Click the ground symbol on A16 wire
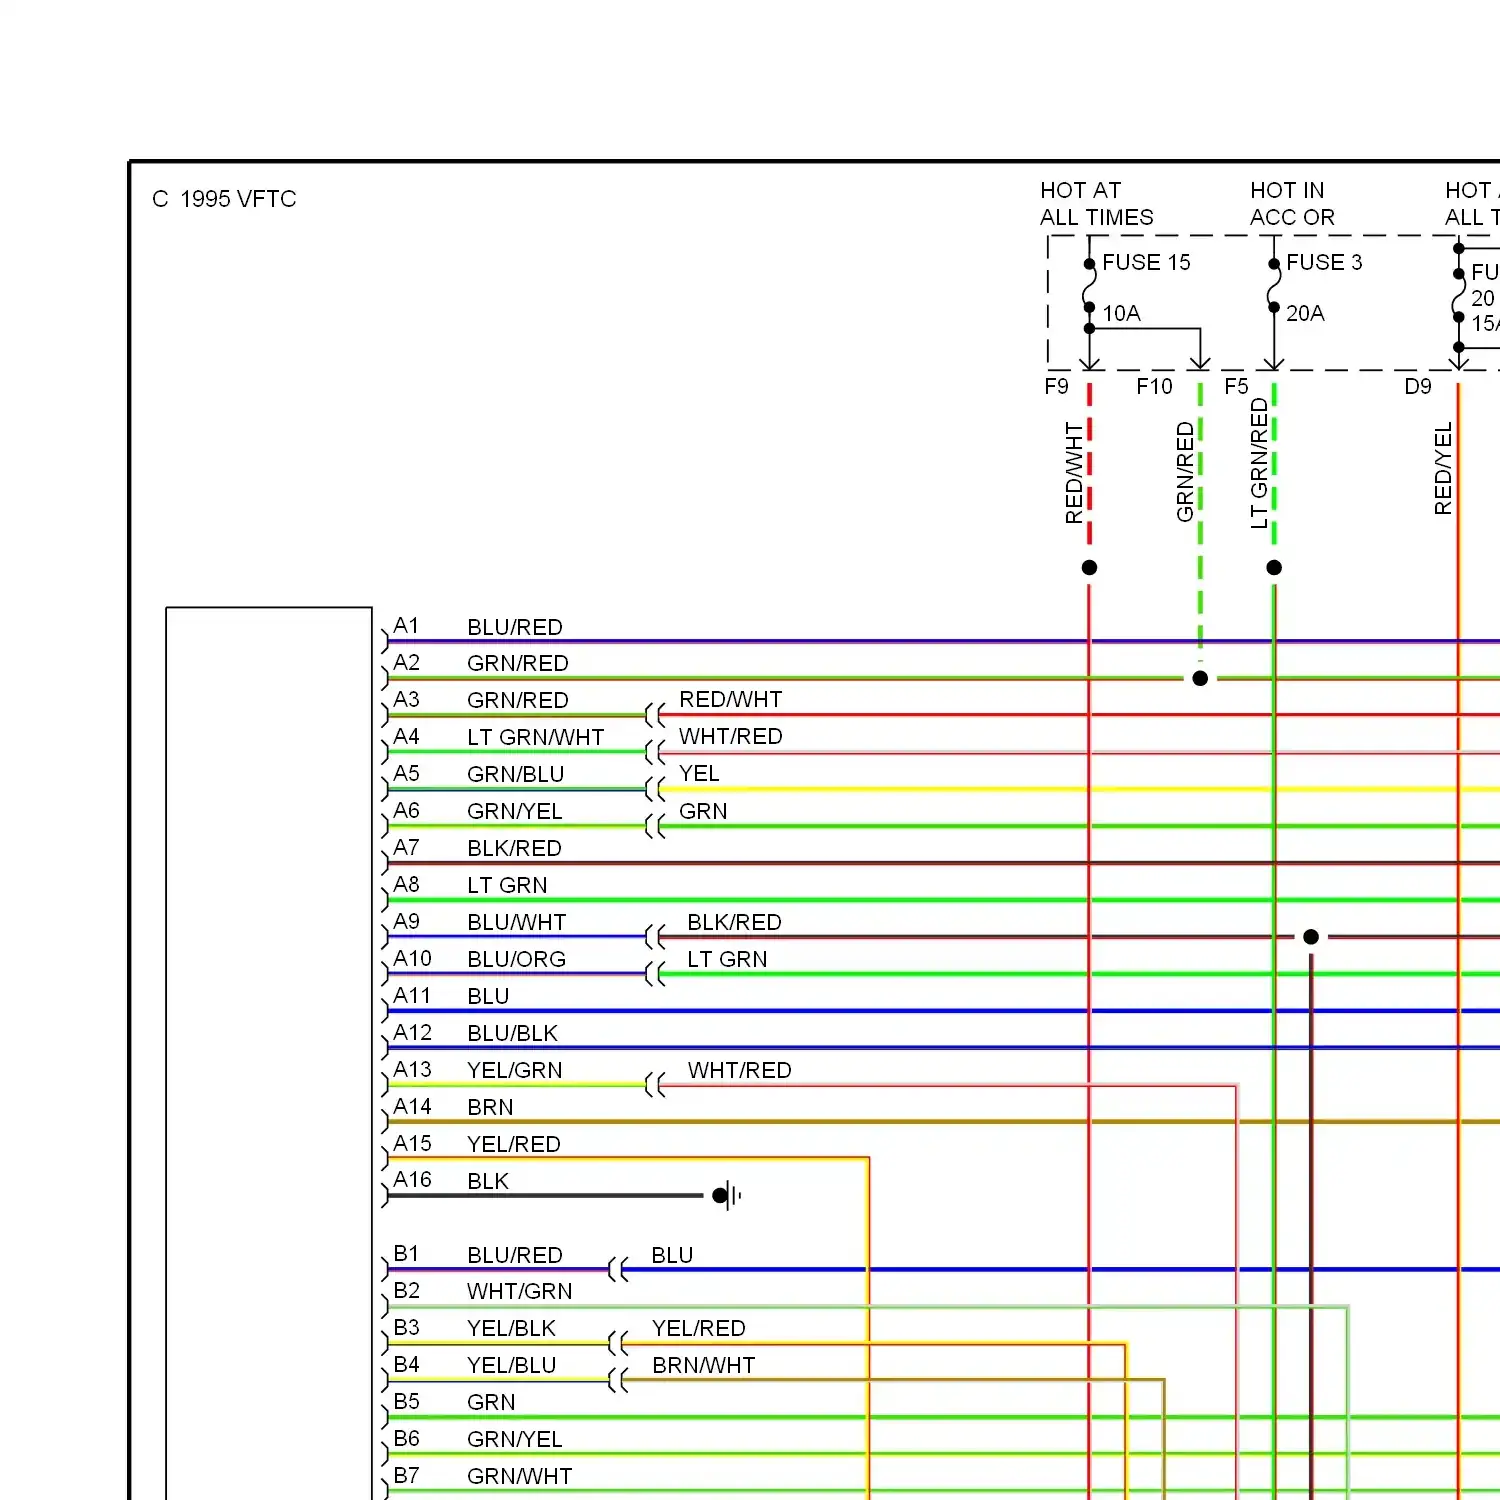 click(727, 1195)
